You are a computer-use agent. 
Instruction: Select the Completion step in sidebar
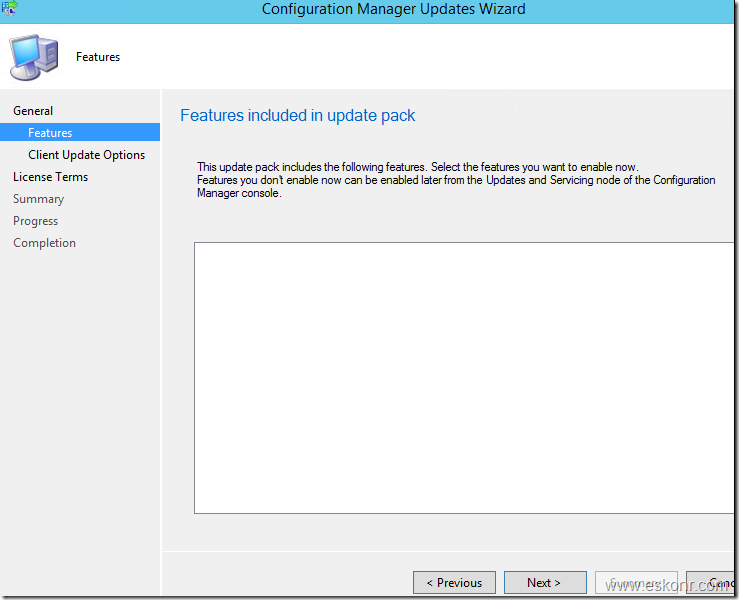coord(44,243)
